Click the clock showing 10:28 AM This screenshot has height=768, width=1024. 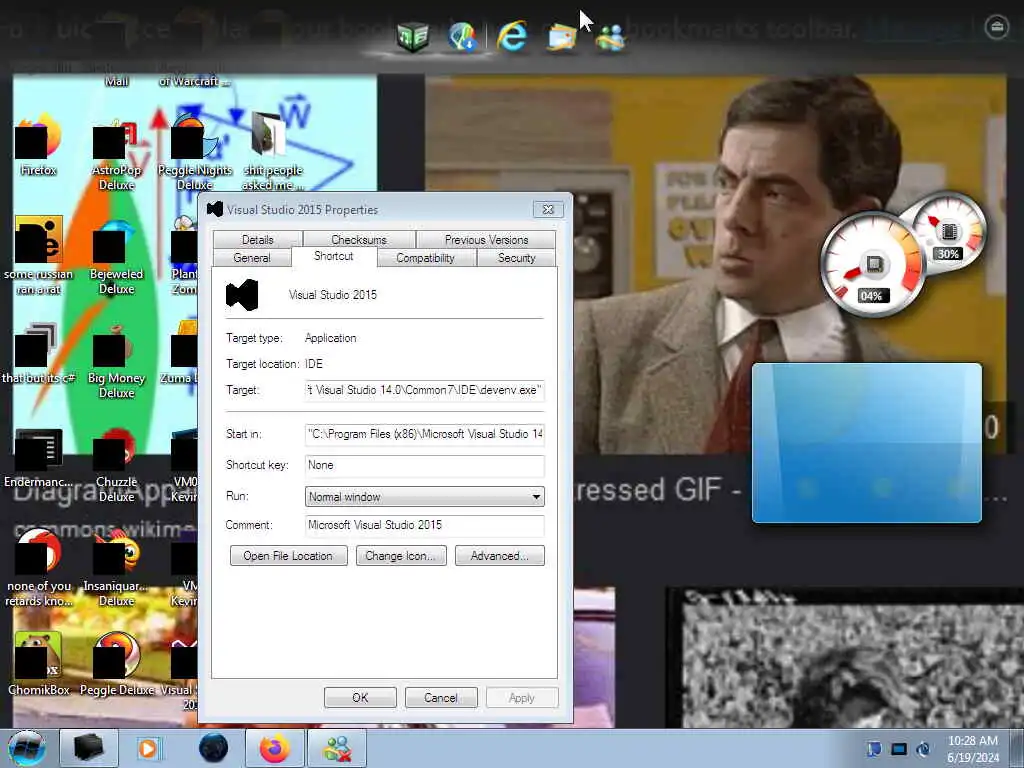click(x=972, y=749)
